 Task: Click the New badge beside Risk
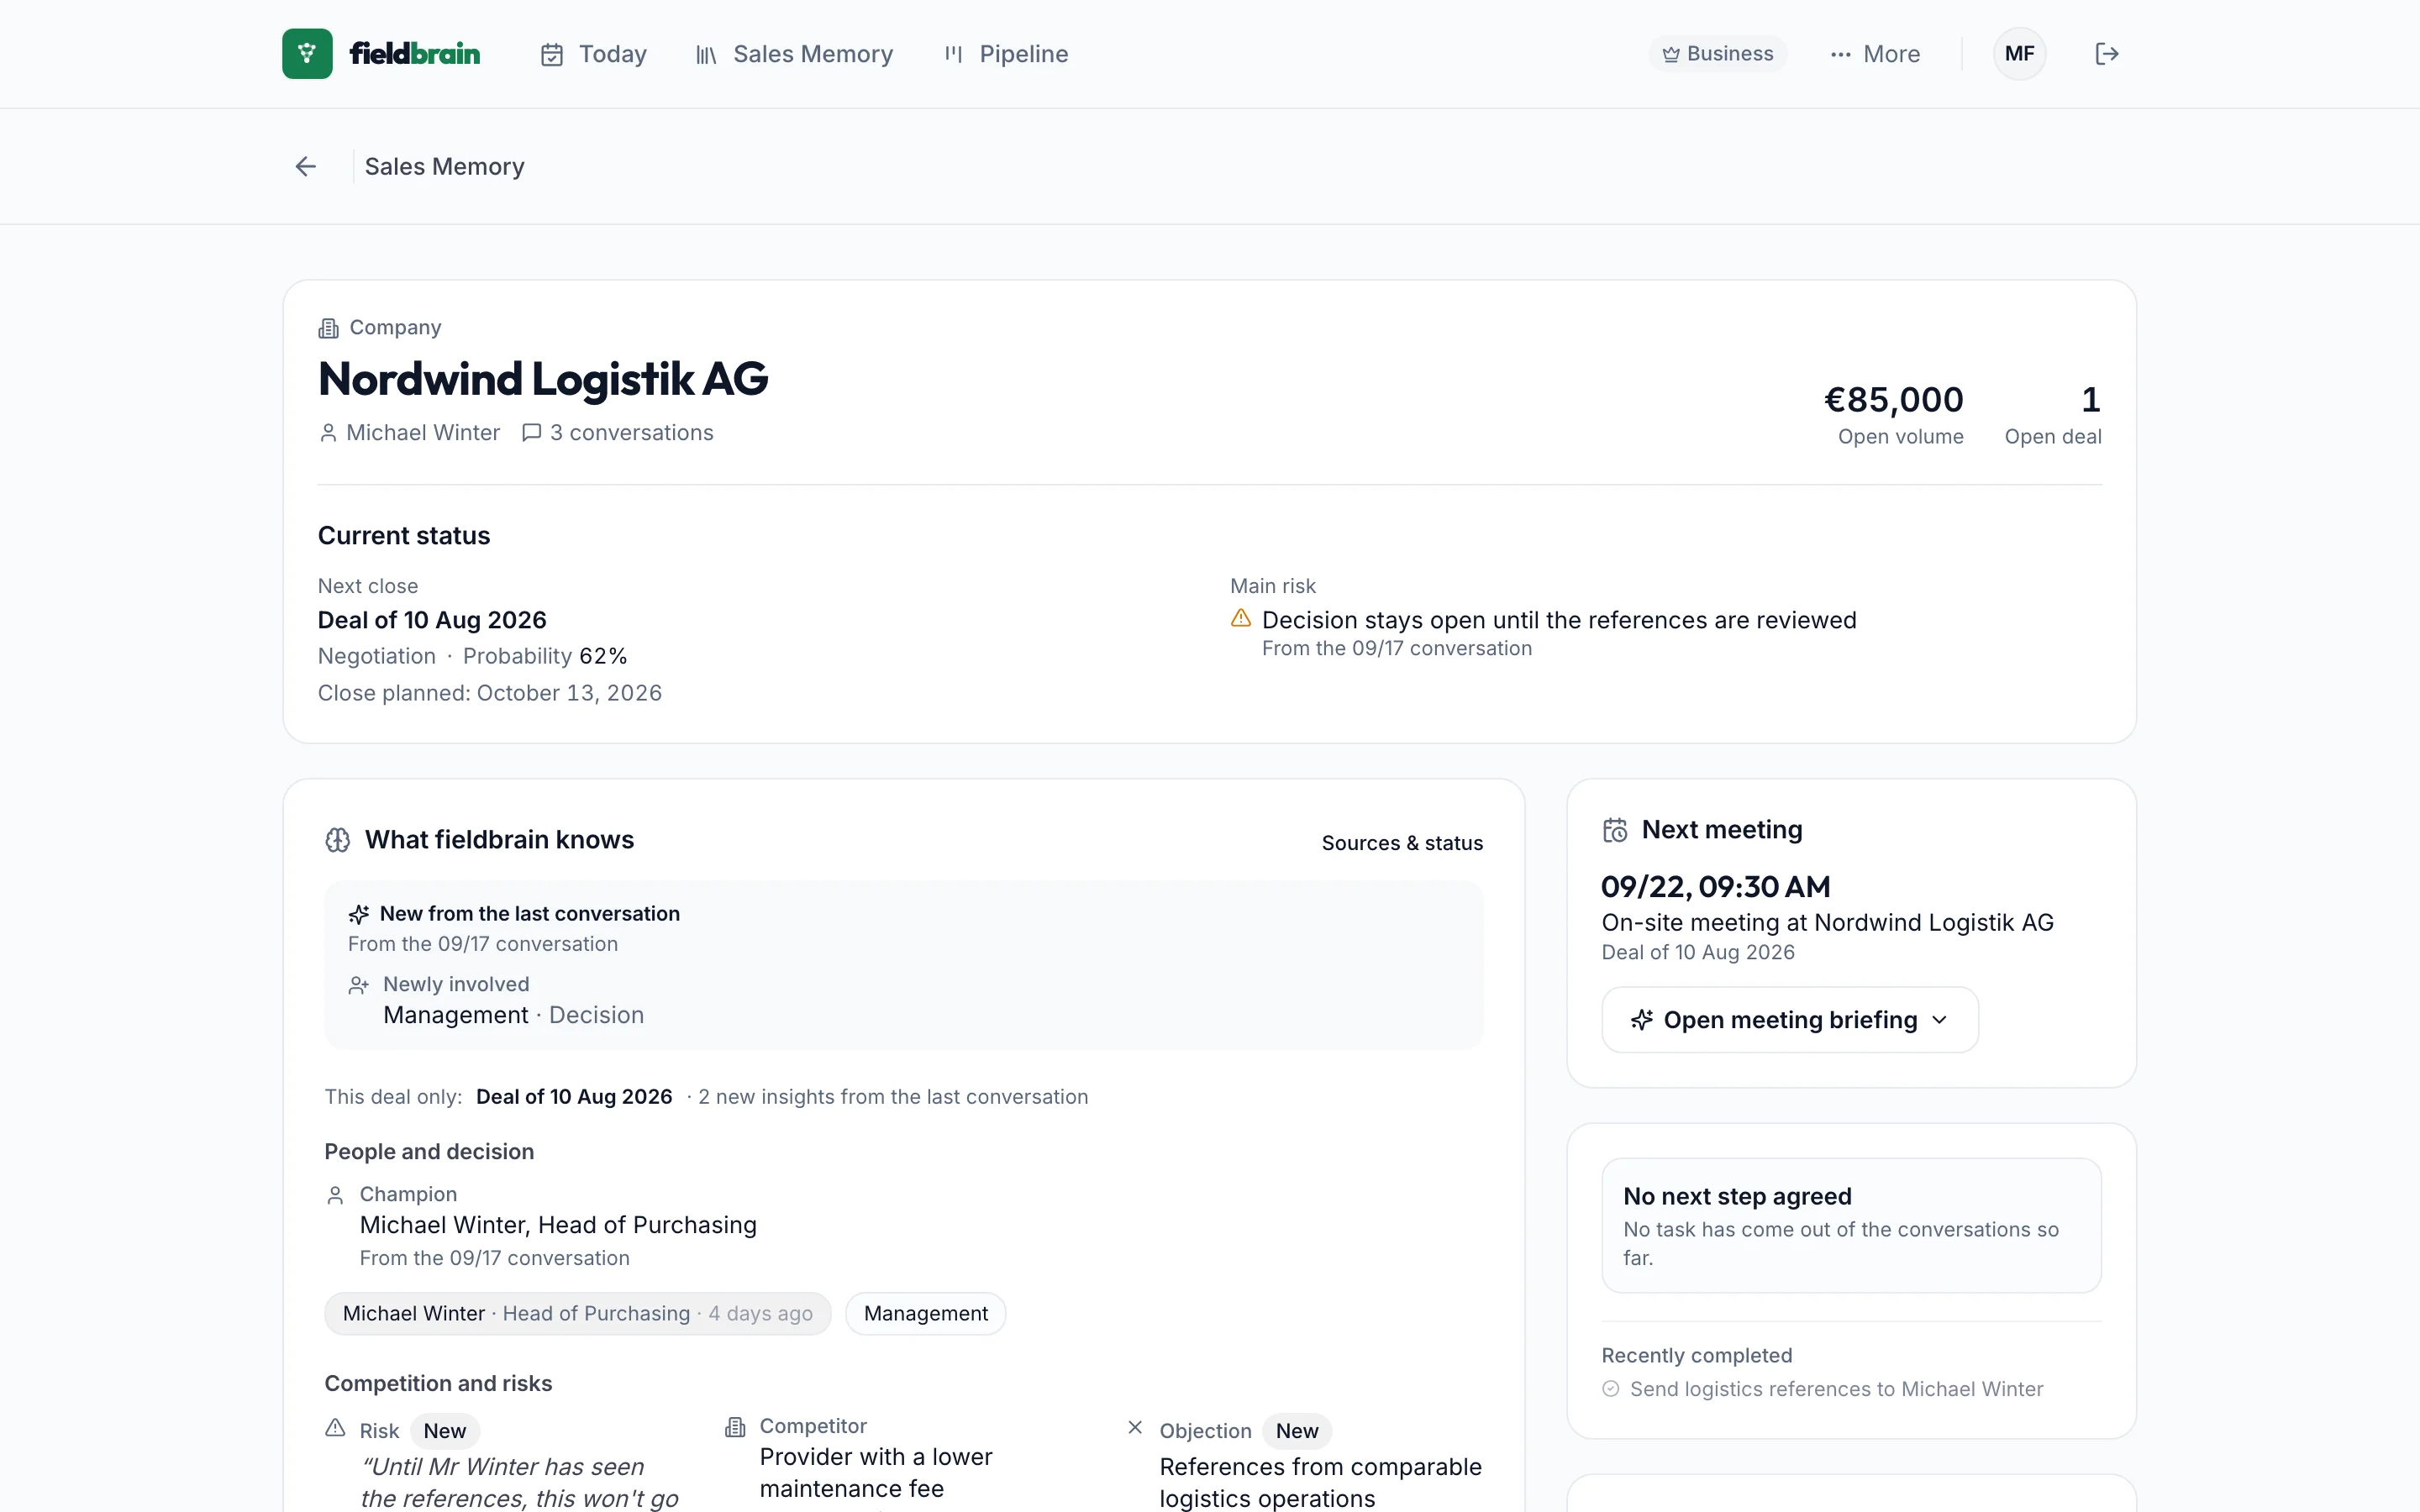point(445,1431)
